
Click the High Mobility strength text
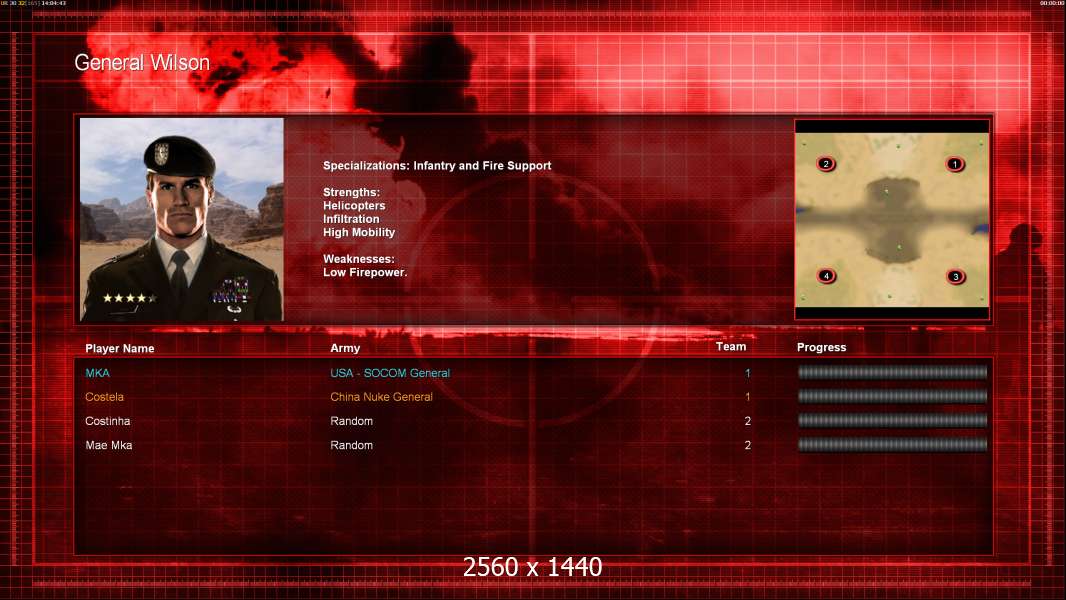click(x=358, y=232)
